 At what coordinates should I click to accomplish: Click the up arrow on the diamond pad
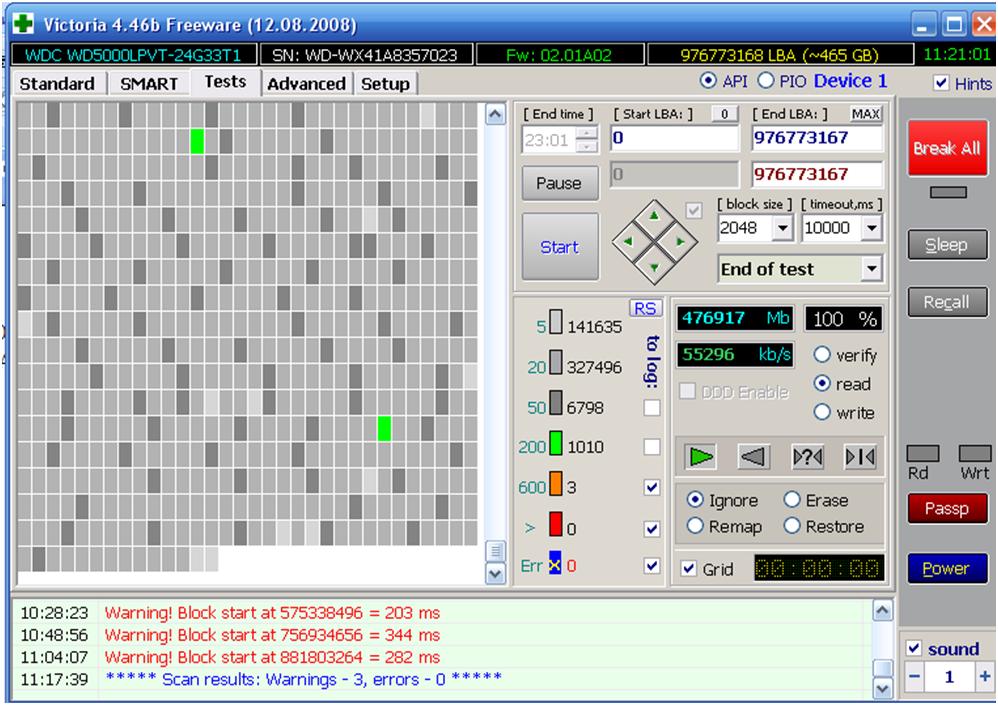[654, 216]
